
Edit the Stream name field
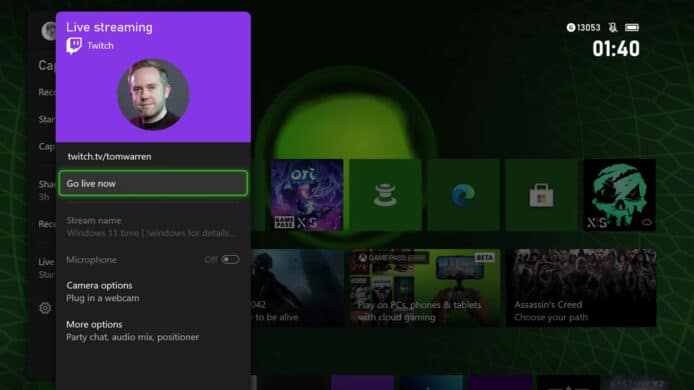point(153,227)
